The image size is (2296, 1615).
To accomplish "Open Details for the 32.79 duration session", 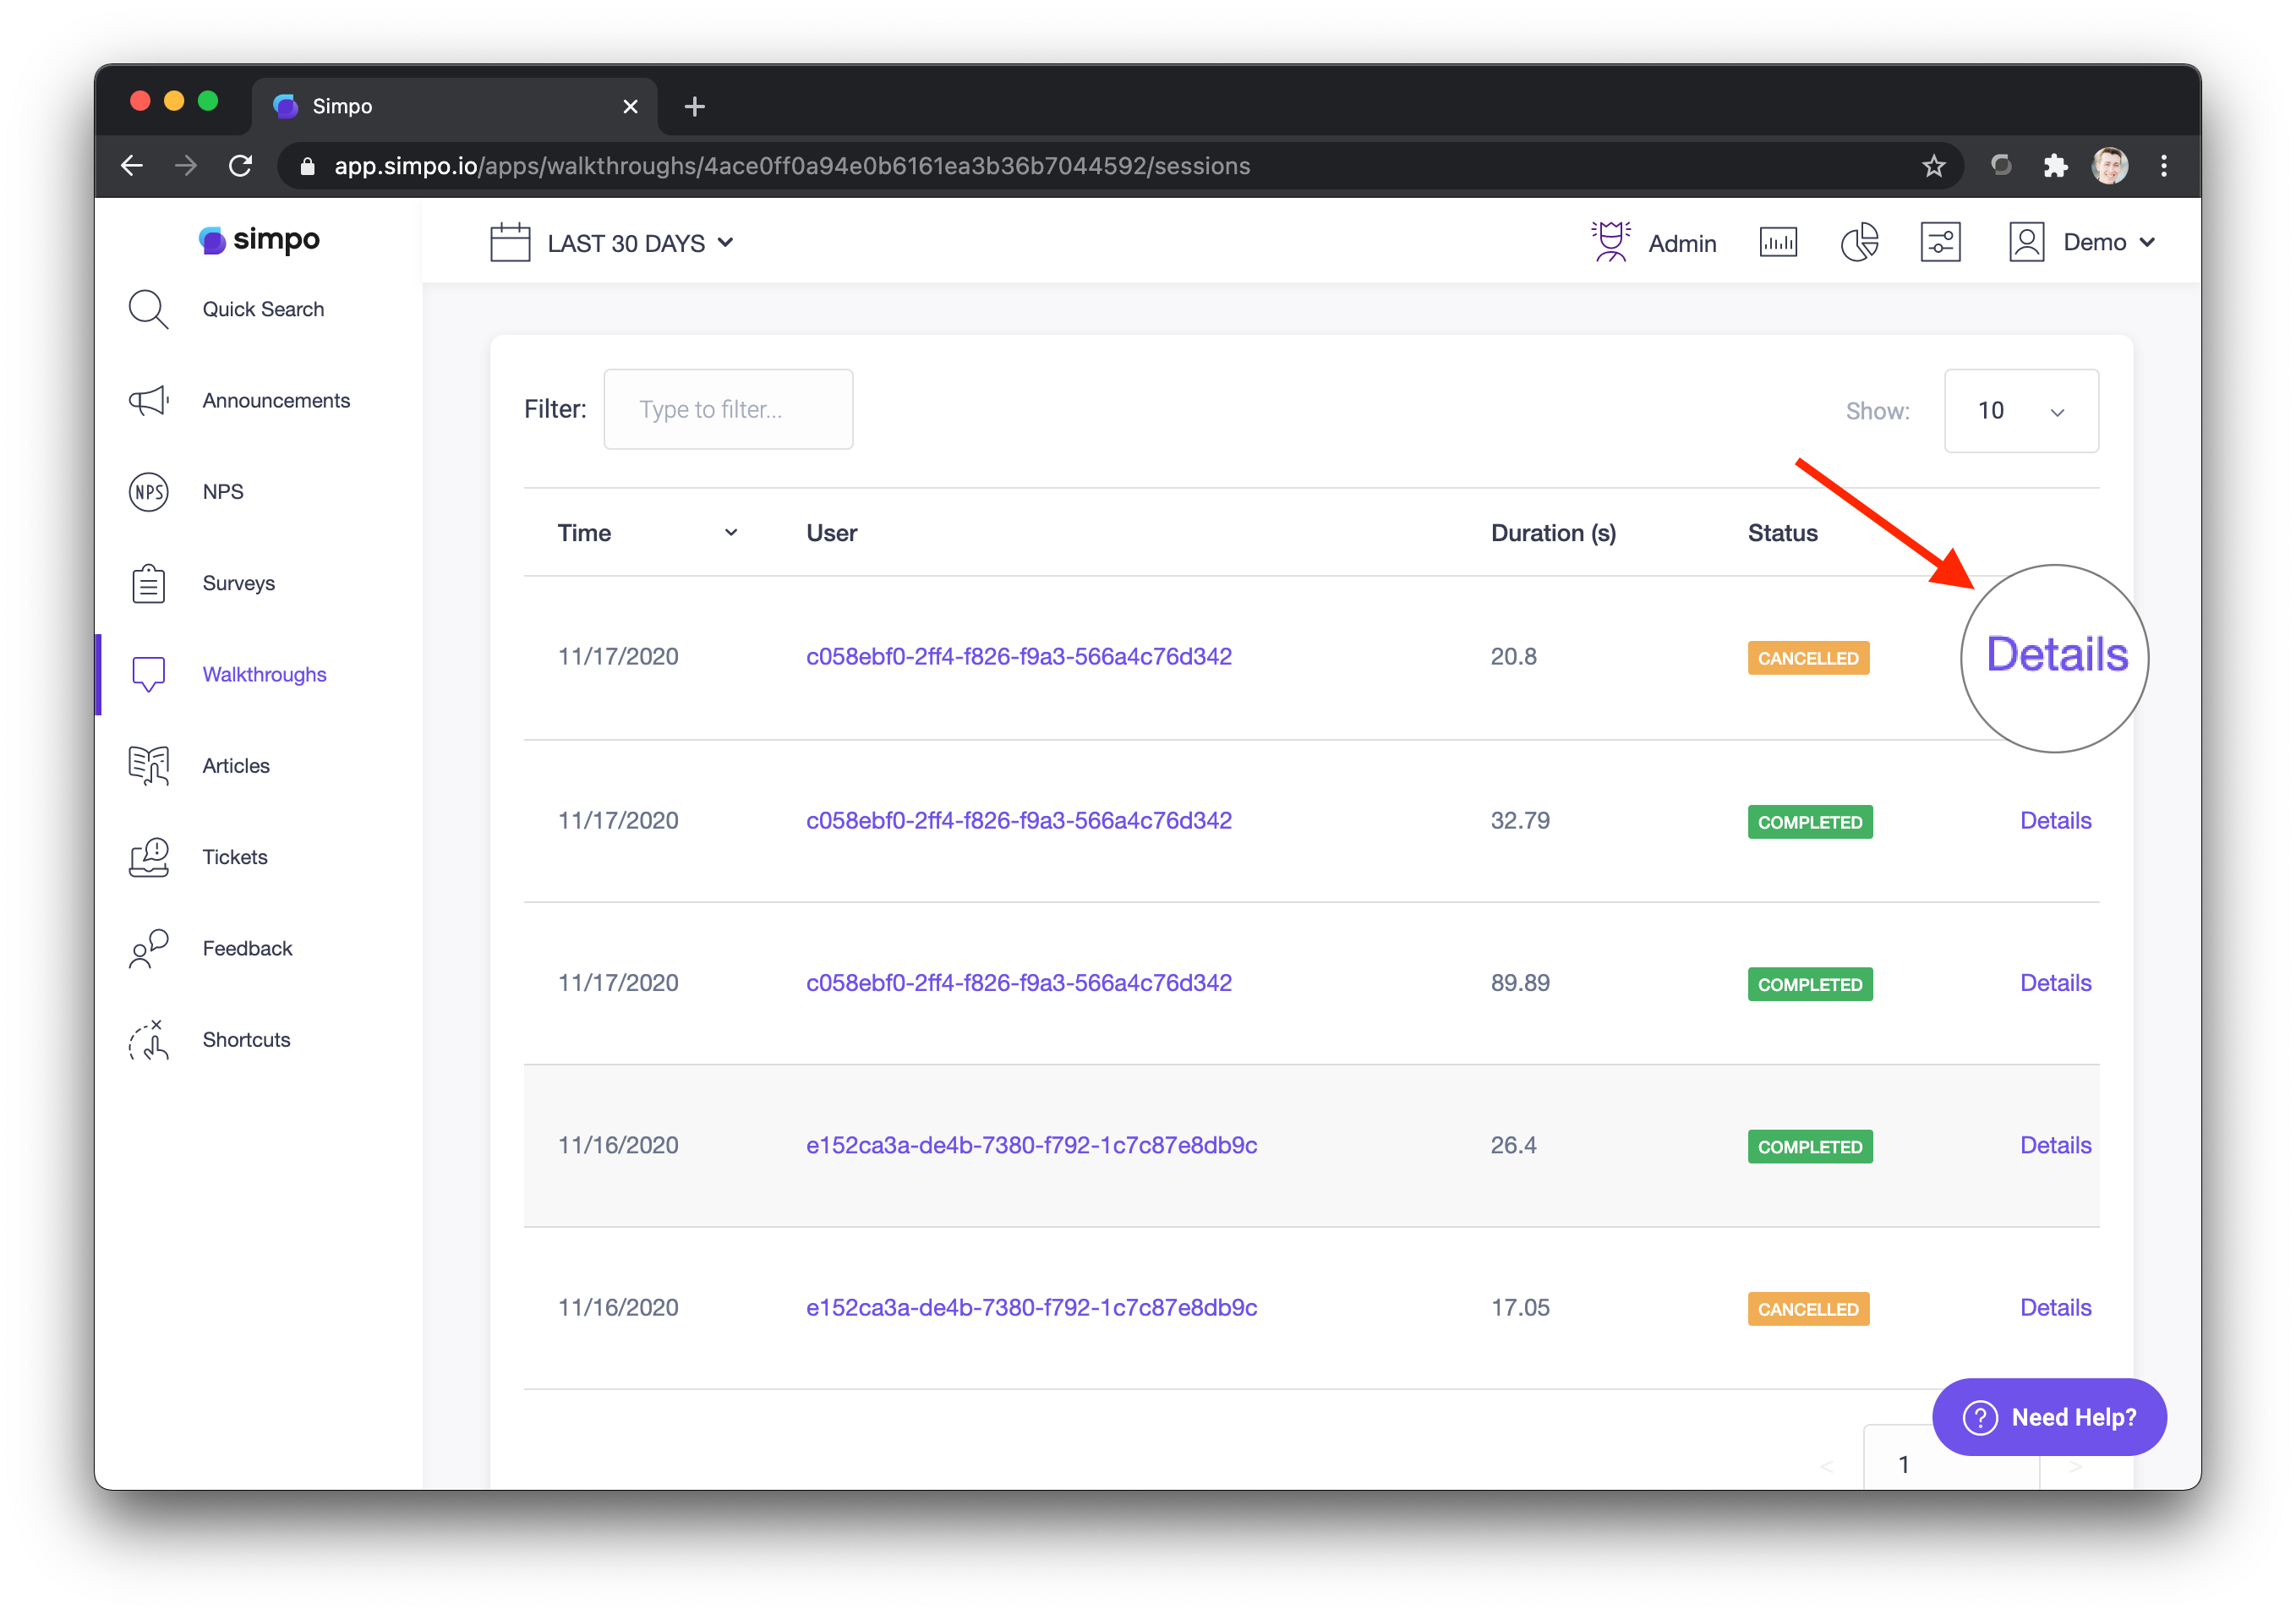I will [2055, 821].
